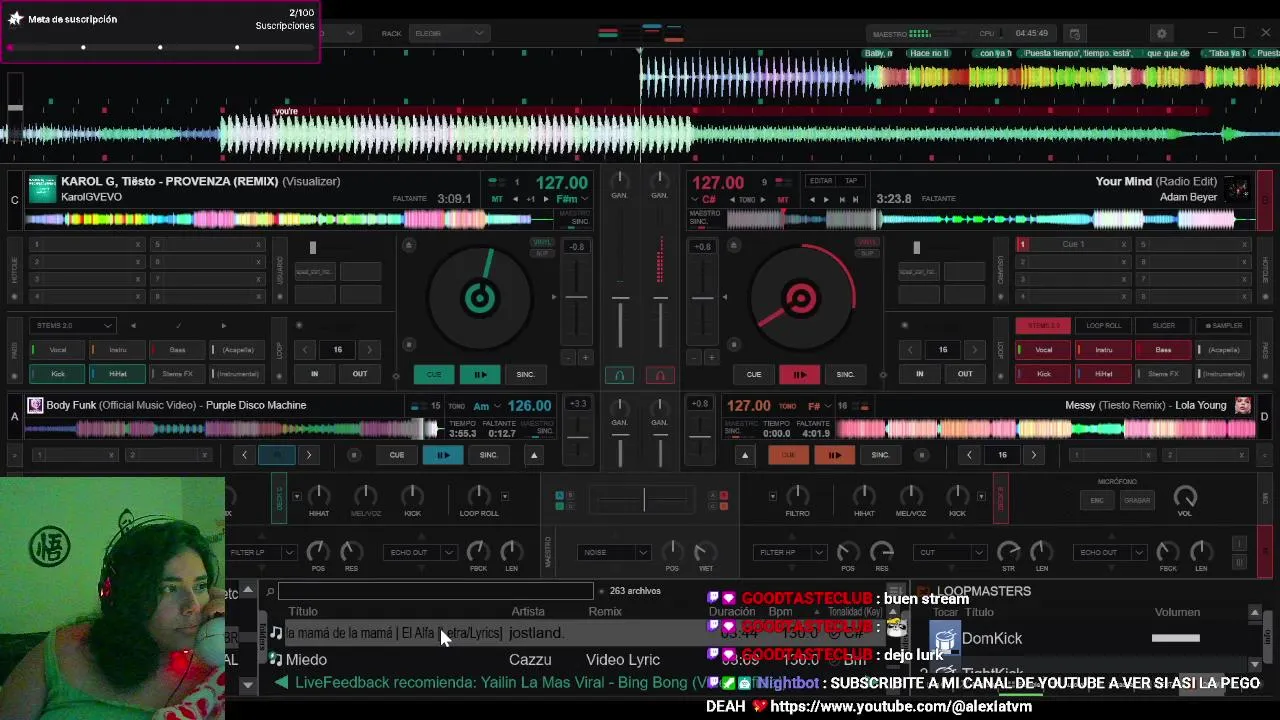Delete hot cue 1 on Your Mind deck
This screenshot has width=1280, height=720.
click(x=1124, y=244)
